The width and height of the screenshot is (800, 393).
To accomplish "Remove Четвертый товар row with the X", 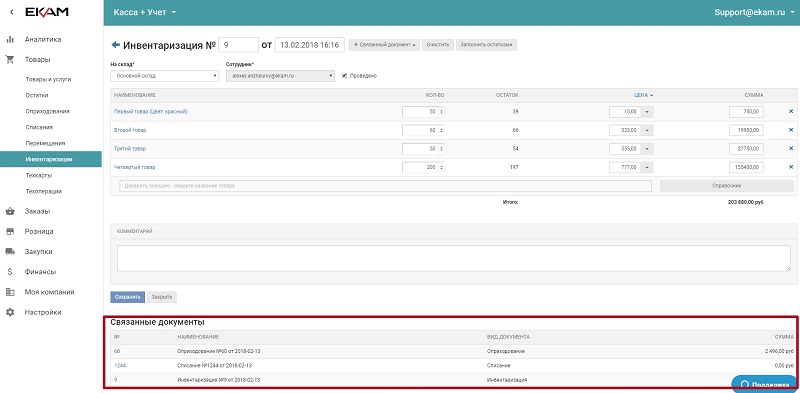I will click(791, 166).
